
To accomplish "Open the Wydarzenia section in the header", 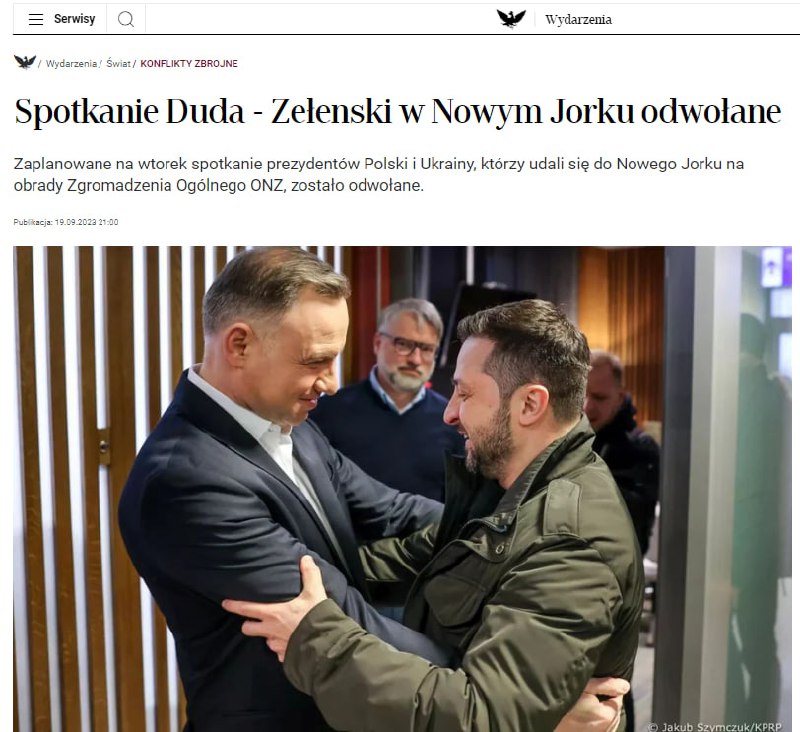I will 578,19.
